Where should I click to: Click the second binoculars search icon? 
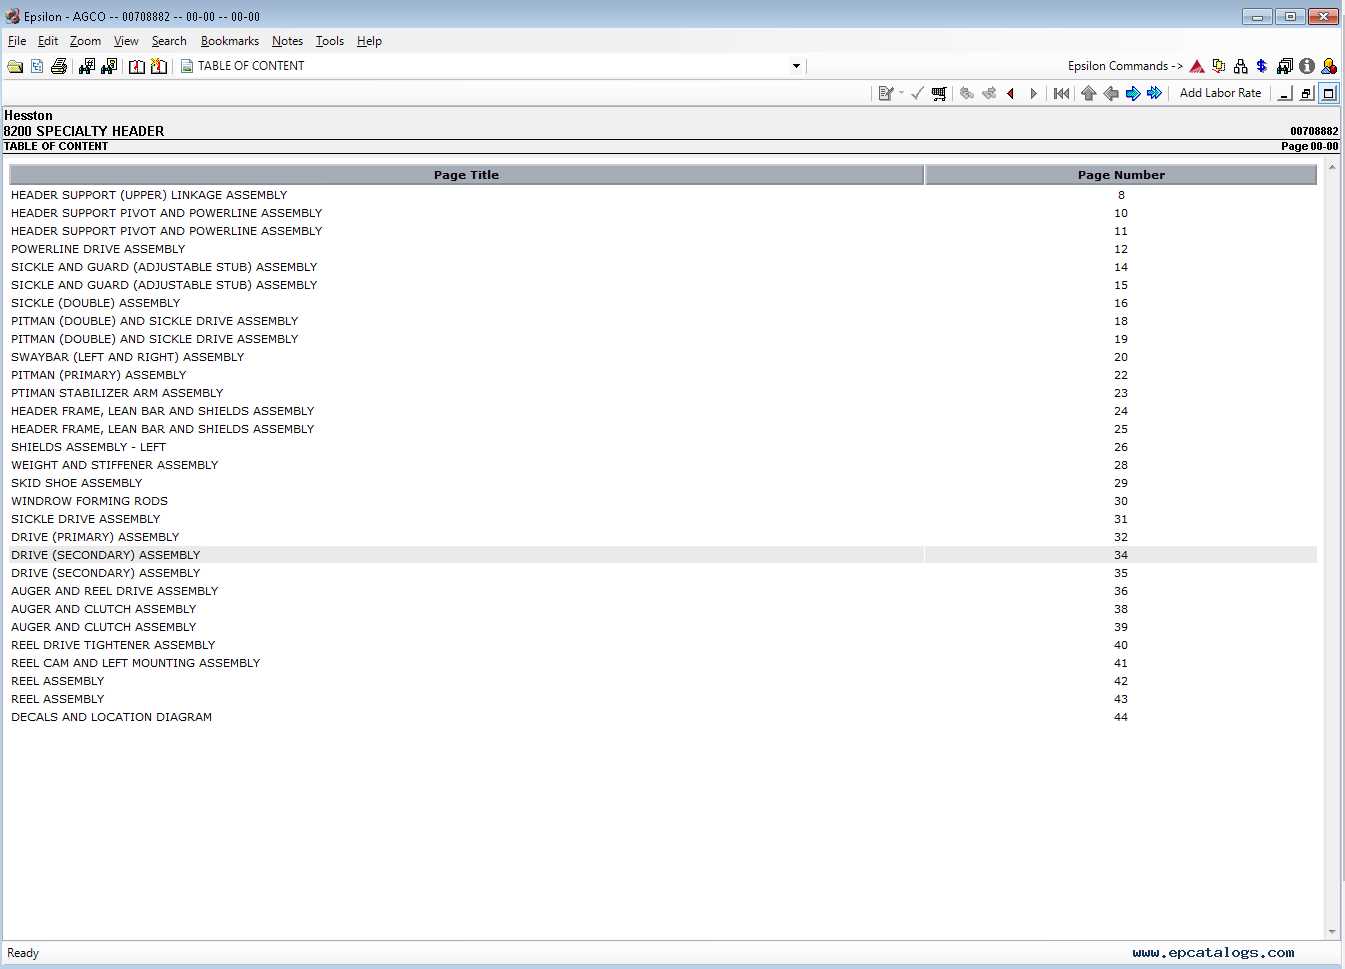(109, 66)
